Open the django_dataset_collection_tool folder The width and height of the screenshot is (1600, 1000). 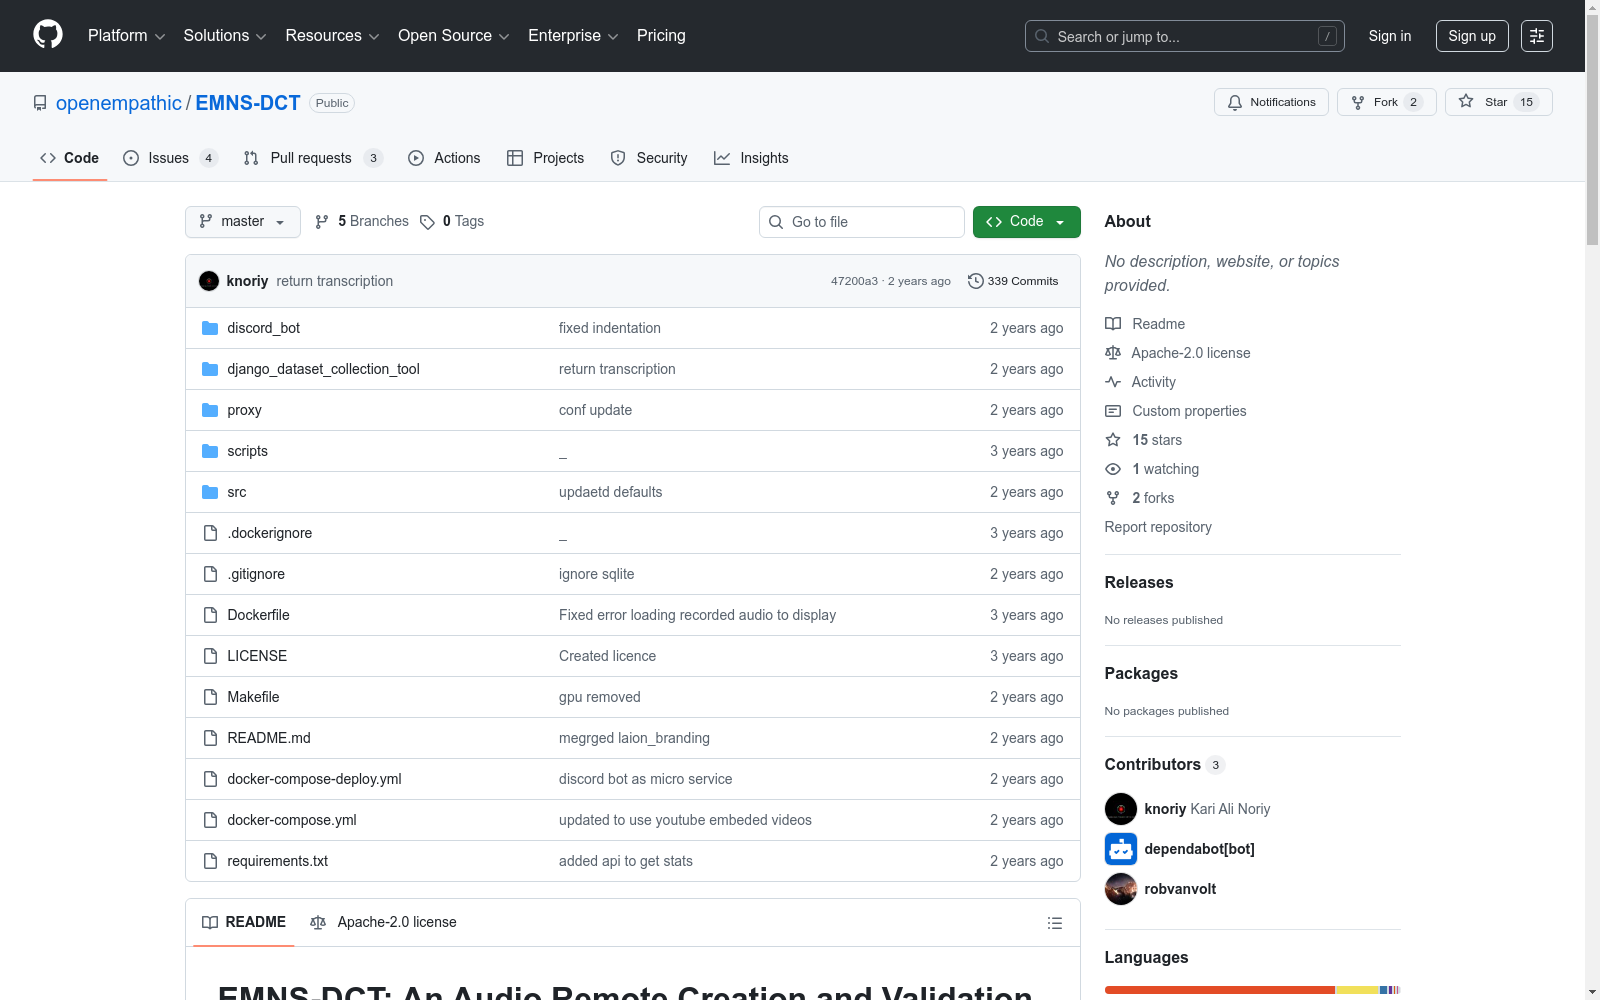click(x=323, y=369)
